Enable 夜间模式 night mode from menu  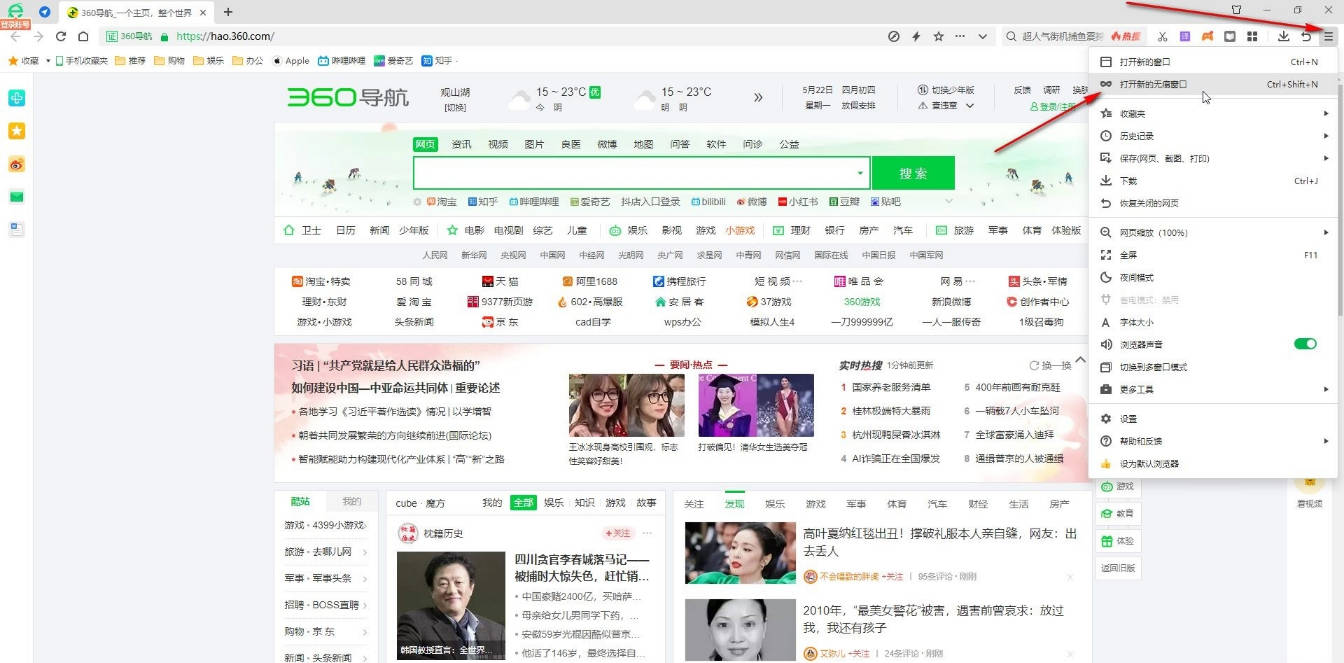(x=1136, y=278)
